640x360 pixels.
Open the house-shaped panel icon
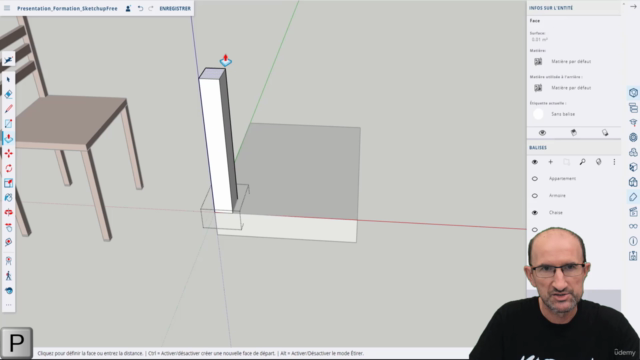click(633, 182)
